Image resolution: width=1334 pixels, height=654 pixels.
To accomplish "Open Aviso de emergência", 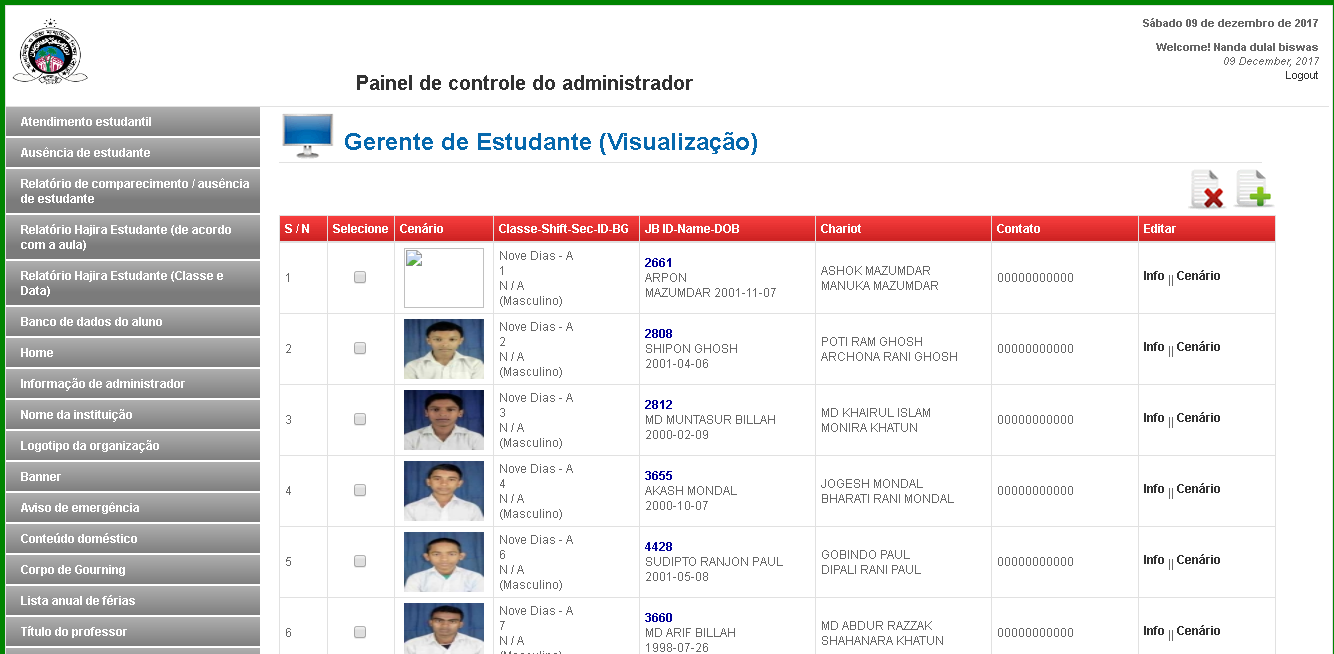I will click(133, 508).
